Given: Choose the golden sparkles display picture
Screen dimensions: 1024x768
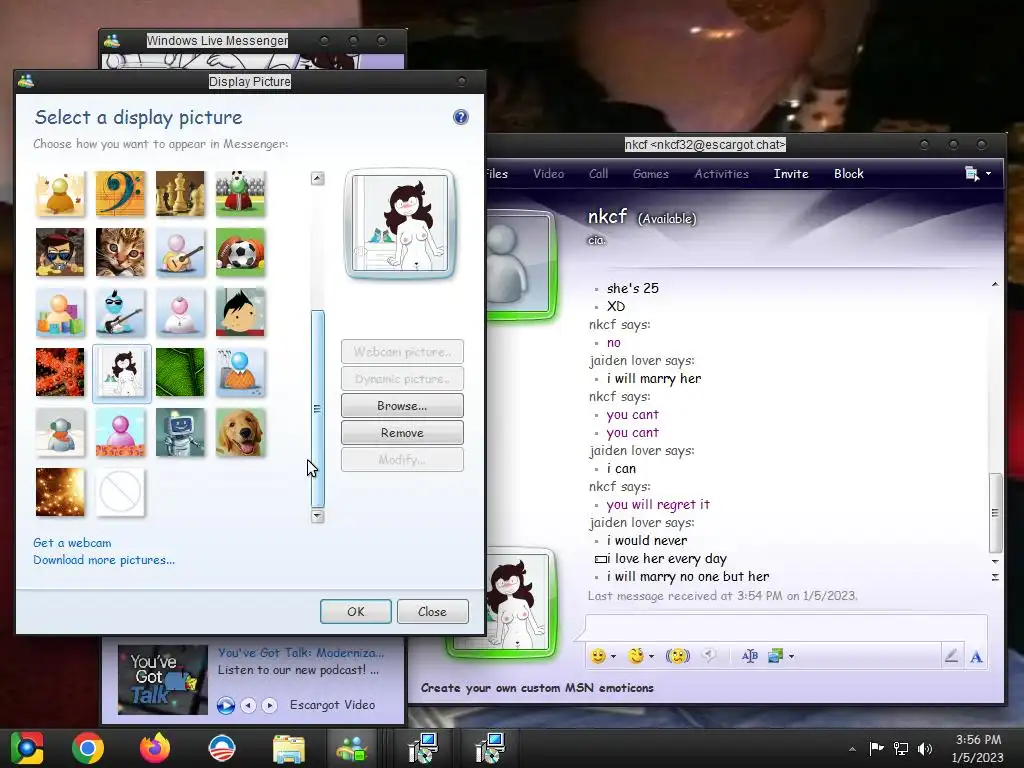Looking at the screenshot, I should (60, 492).
